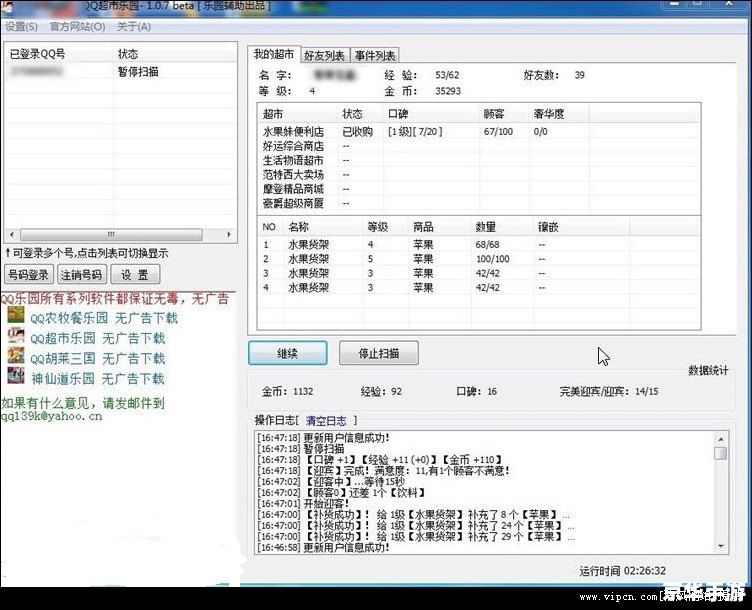Click log entry 开始迎客!
Image resolution: width=752 pixels, height=610 pixels.
point(304,504)
